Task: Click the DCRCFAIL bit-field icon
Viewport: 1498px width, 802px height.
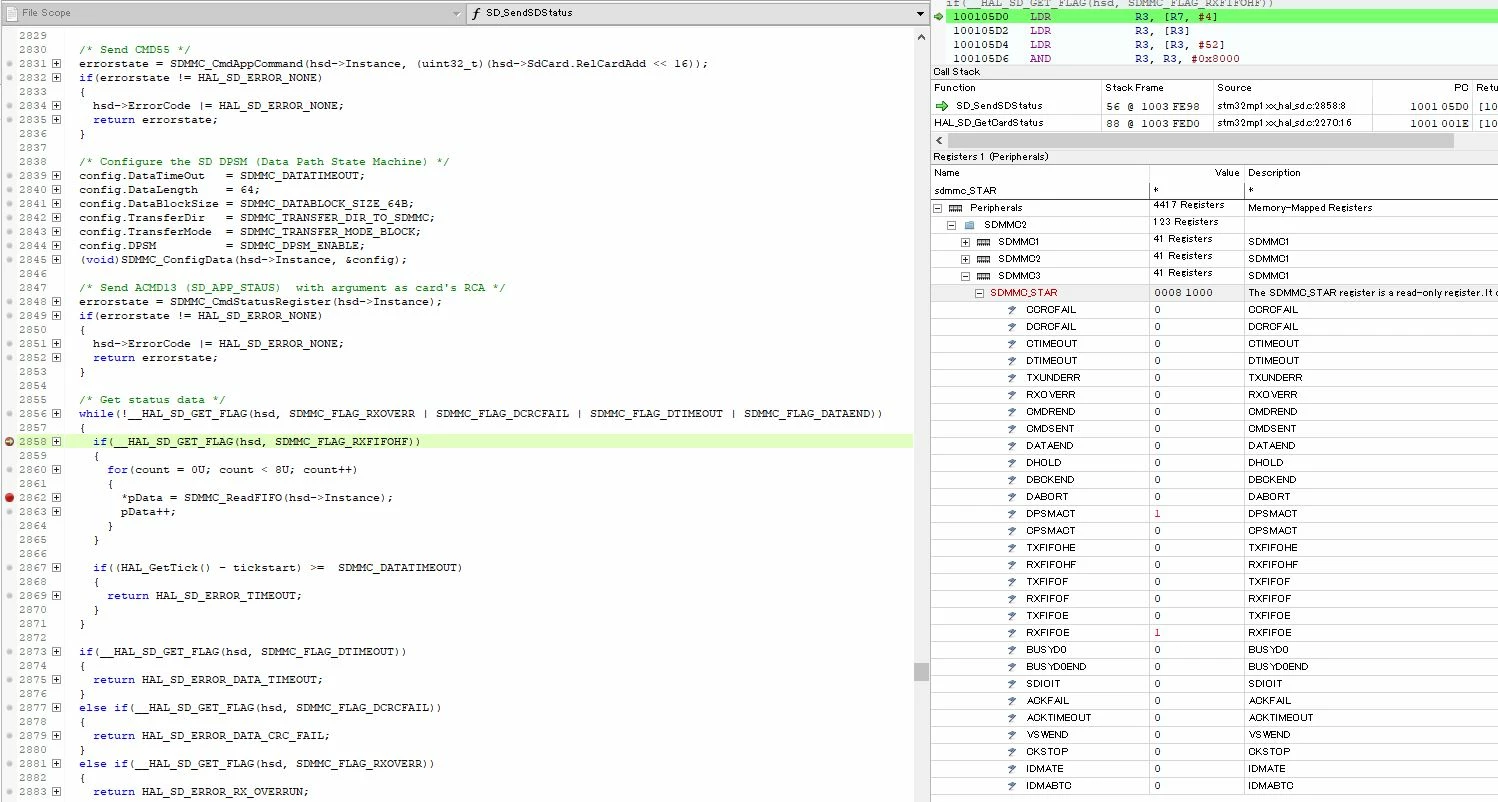Action: click(x=1013, y=327)
